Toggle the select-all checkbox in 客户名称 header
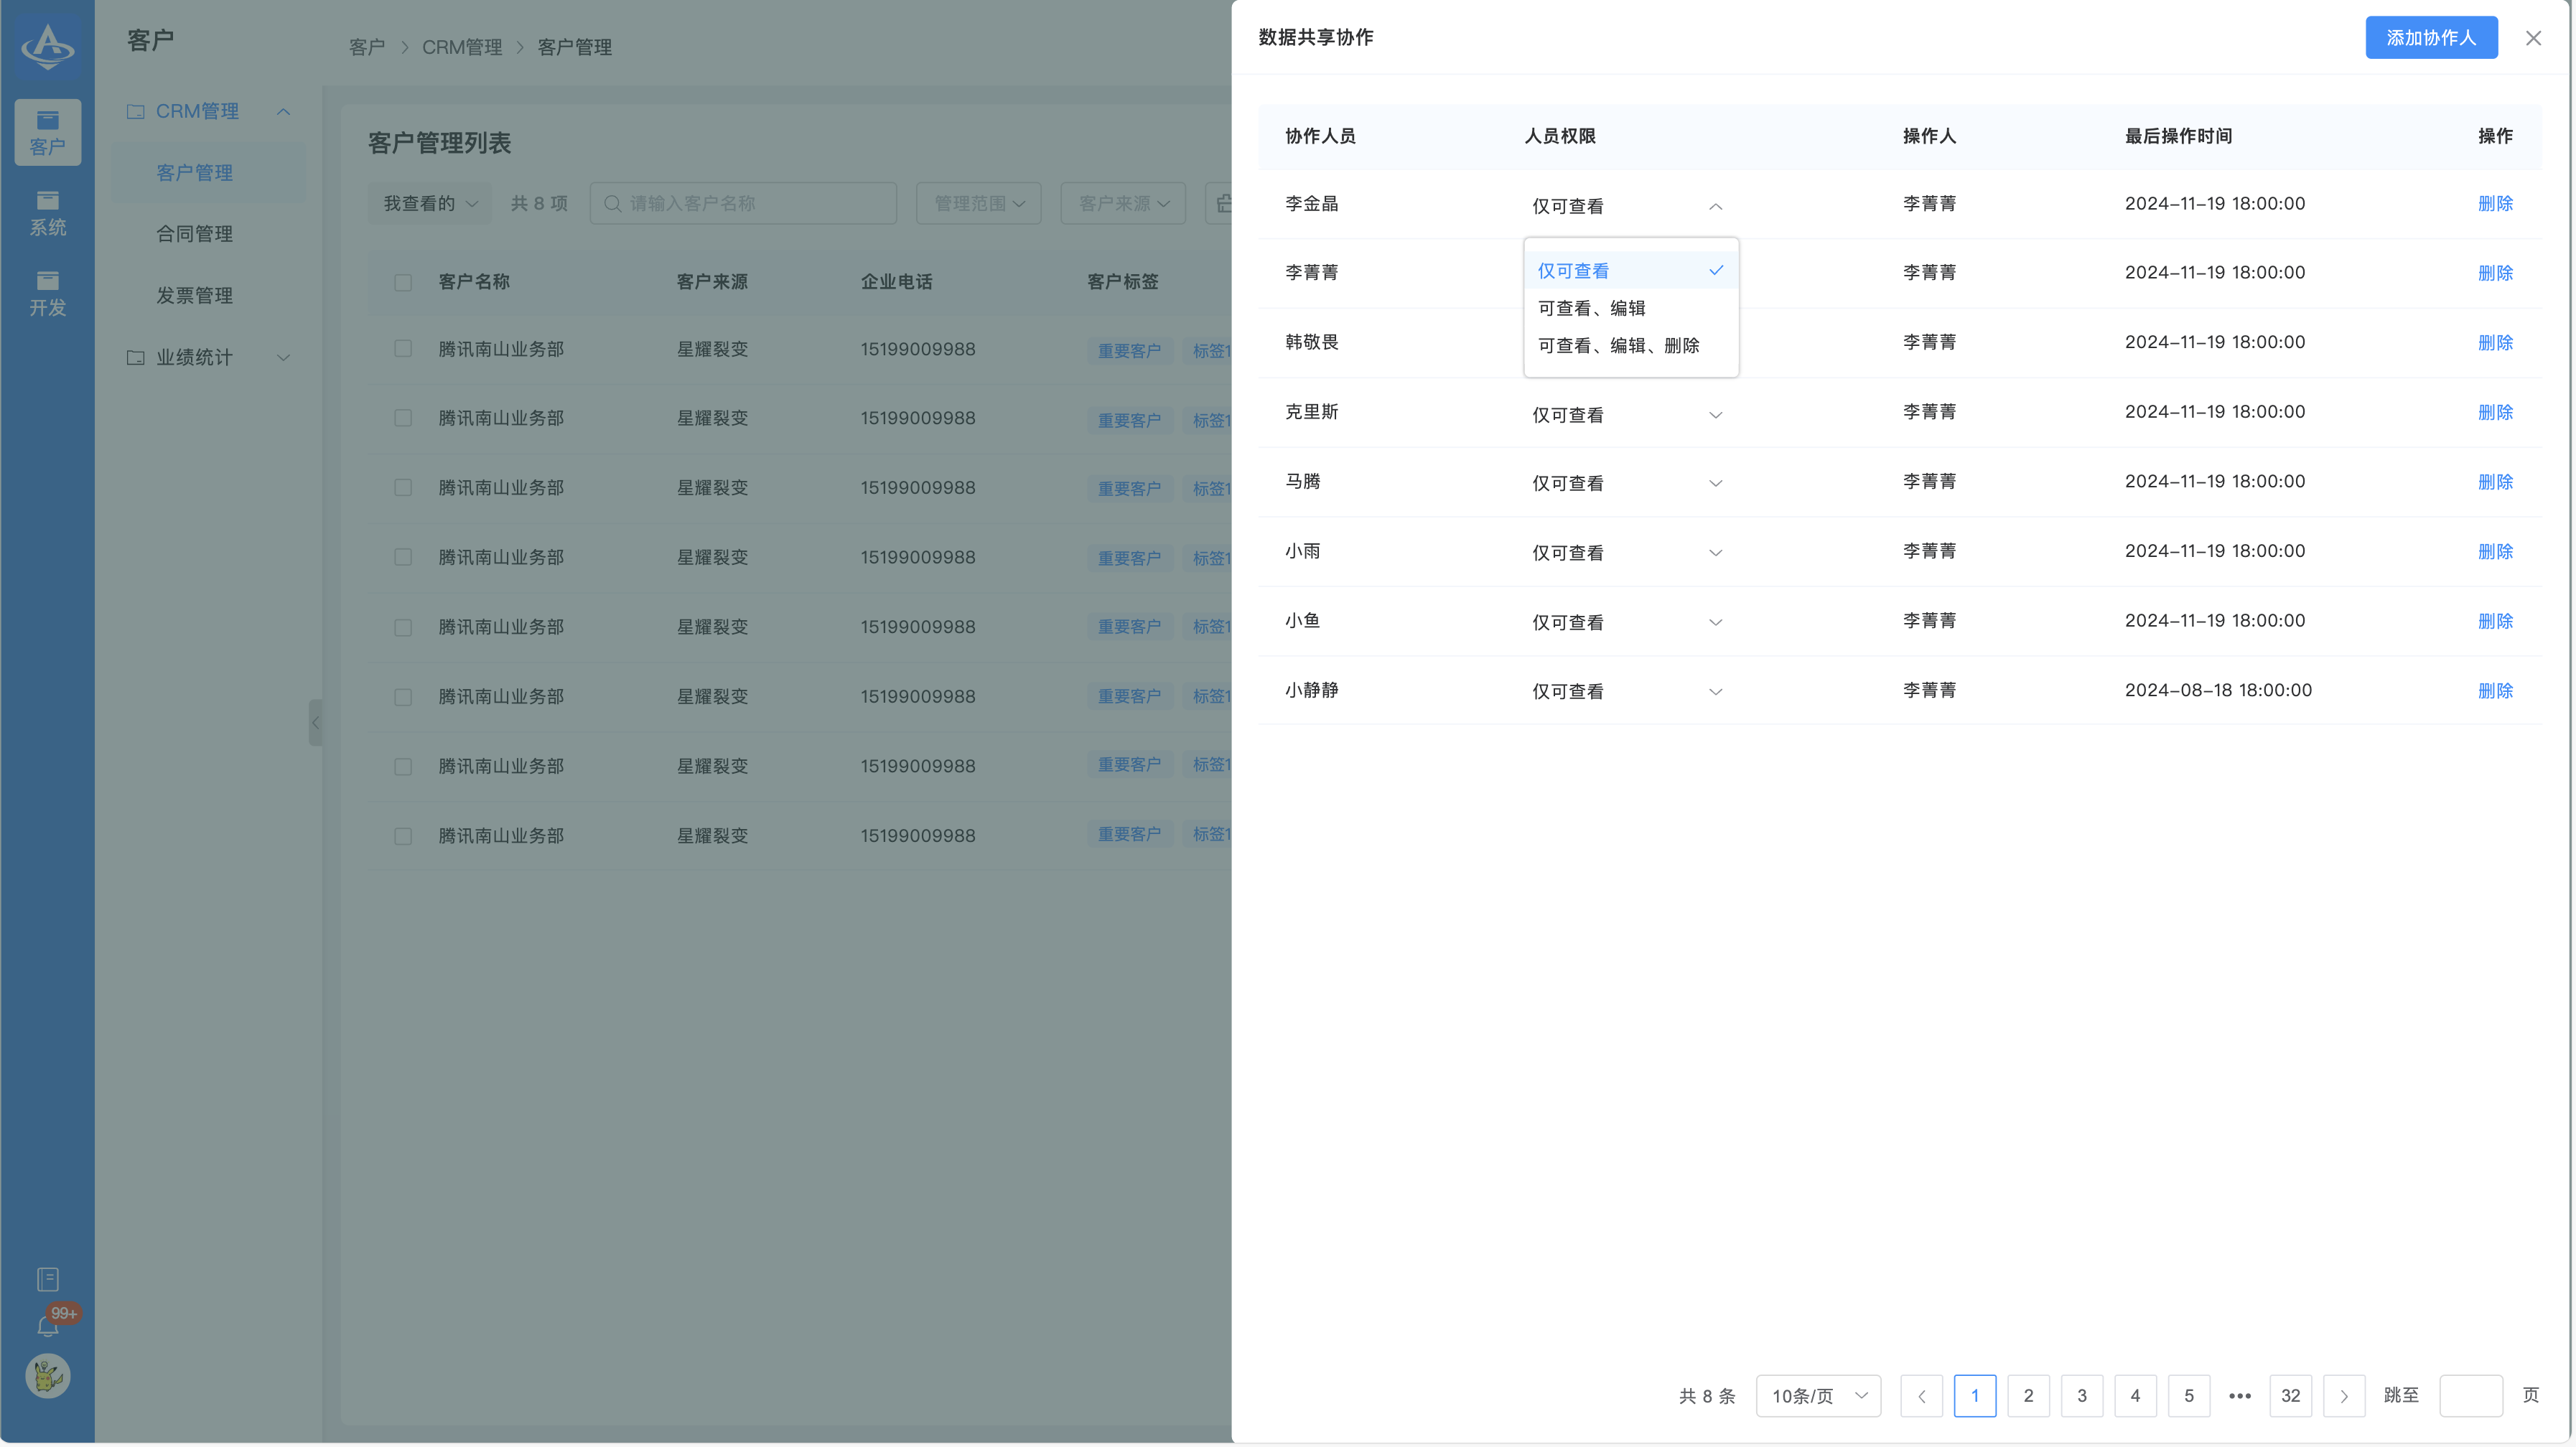Viewport: 2576px width, 1447px height. pos(403,282)
